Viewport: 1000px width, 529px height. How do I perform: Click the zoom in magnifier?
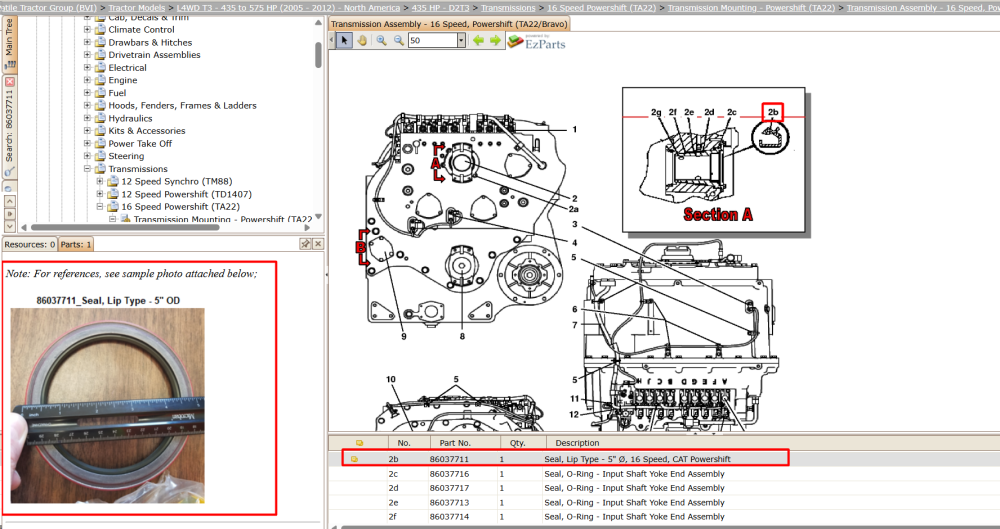tap(381, 41)
